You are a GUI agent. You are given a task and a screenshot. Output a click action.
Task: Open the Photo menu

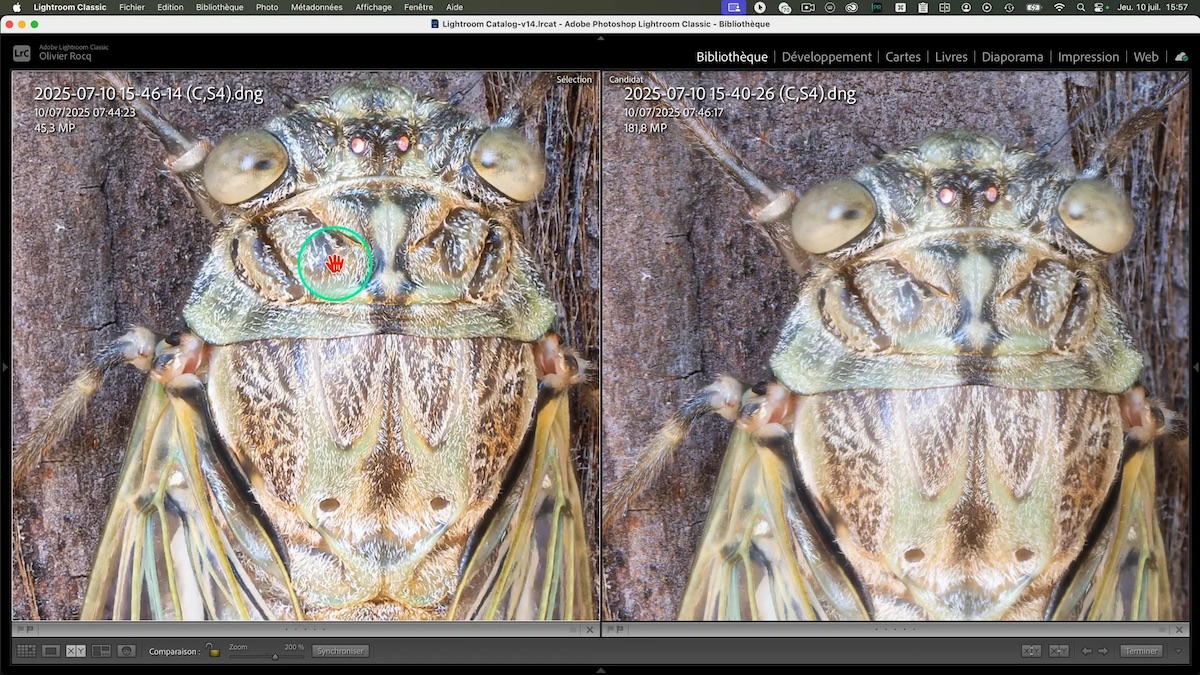(x=267, y=7)
